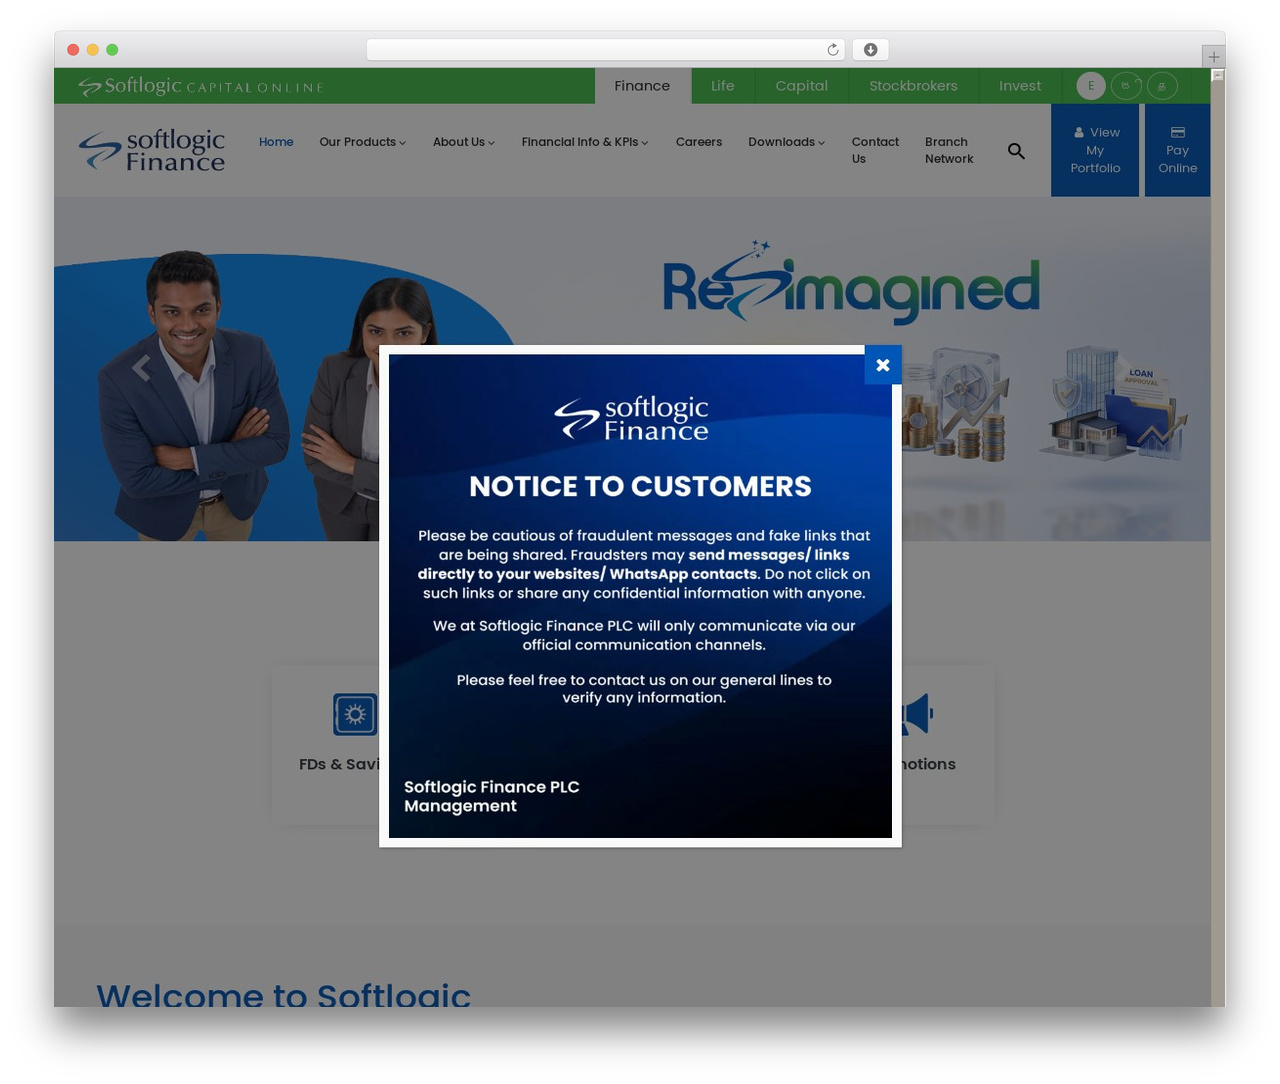Switch to the Capital tab
1280x1084 pixels.
pos(801,86)
